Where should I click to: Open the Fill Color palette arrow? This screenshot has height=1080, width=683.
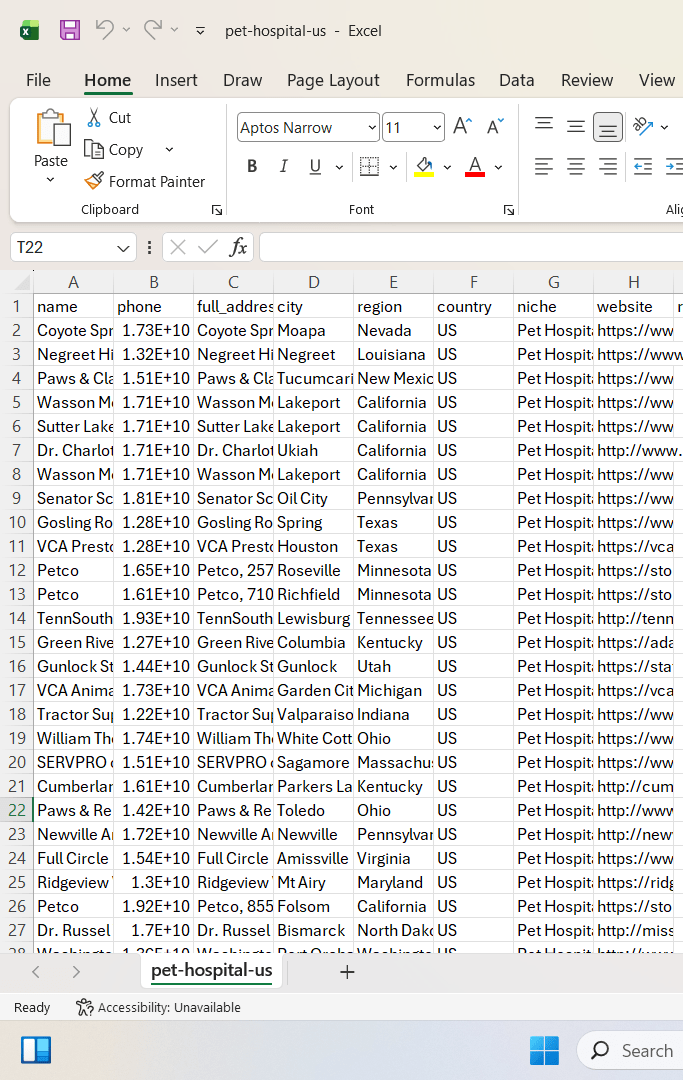click(447, 167)
